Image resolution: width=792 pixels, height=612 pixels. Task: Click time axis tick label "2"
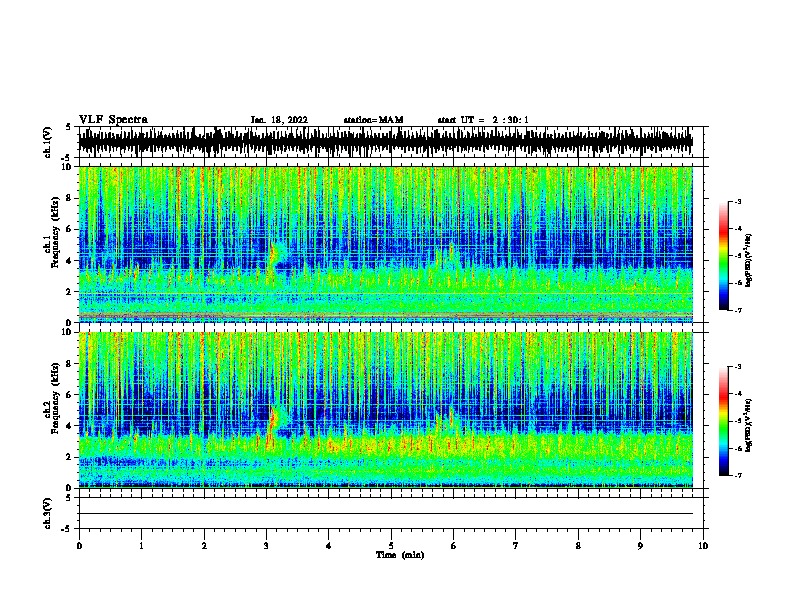tap(204, 546)
